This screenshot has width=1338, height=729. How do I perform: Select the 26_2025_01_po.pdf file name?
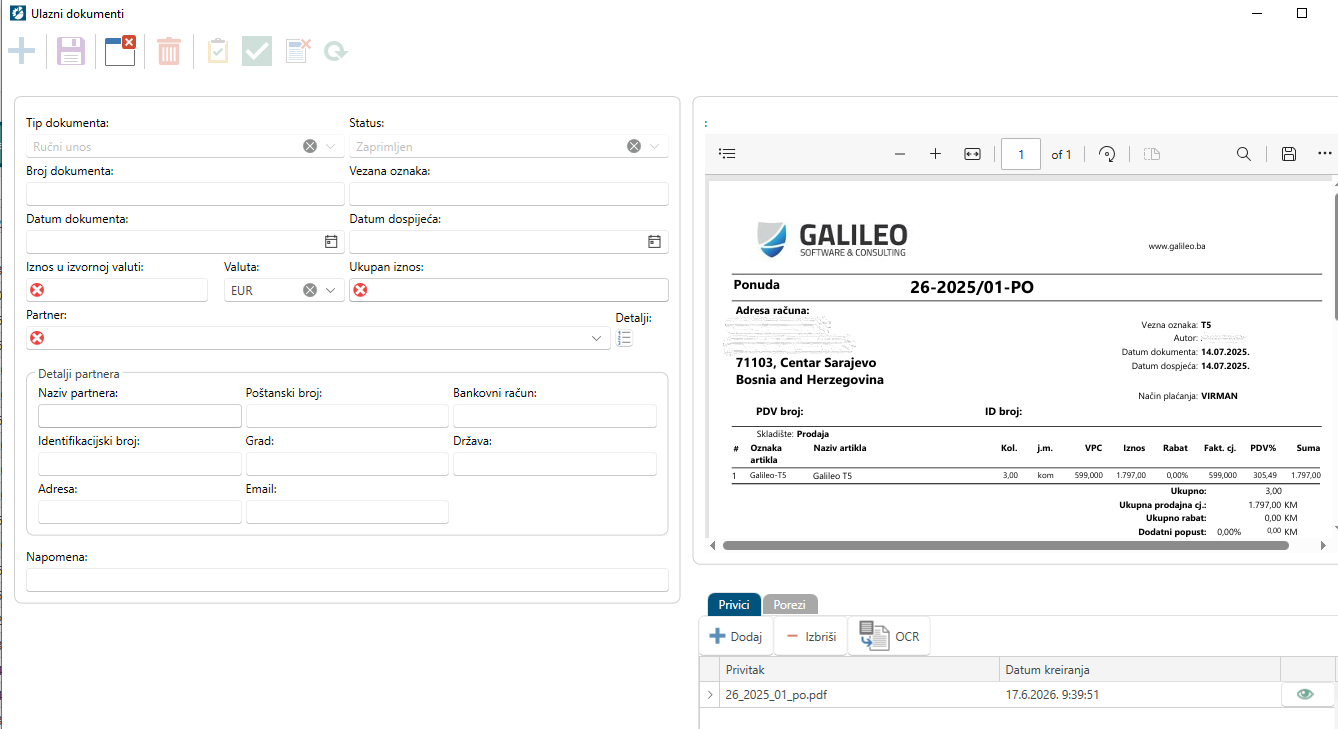click(x=776, y=694)
